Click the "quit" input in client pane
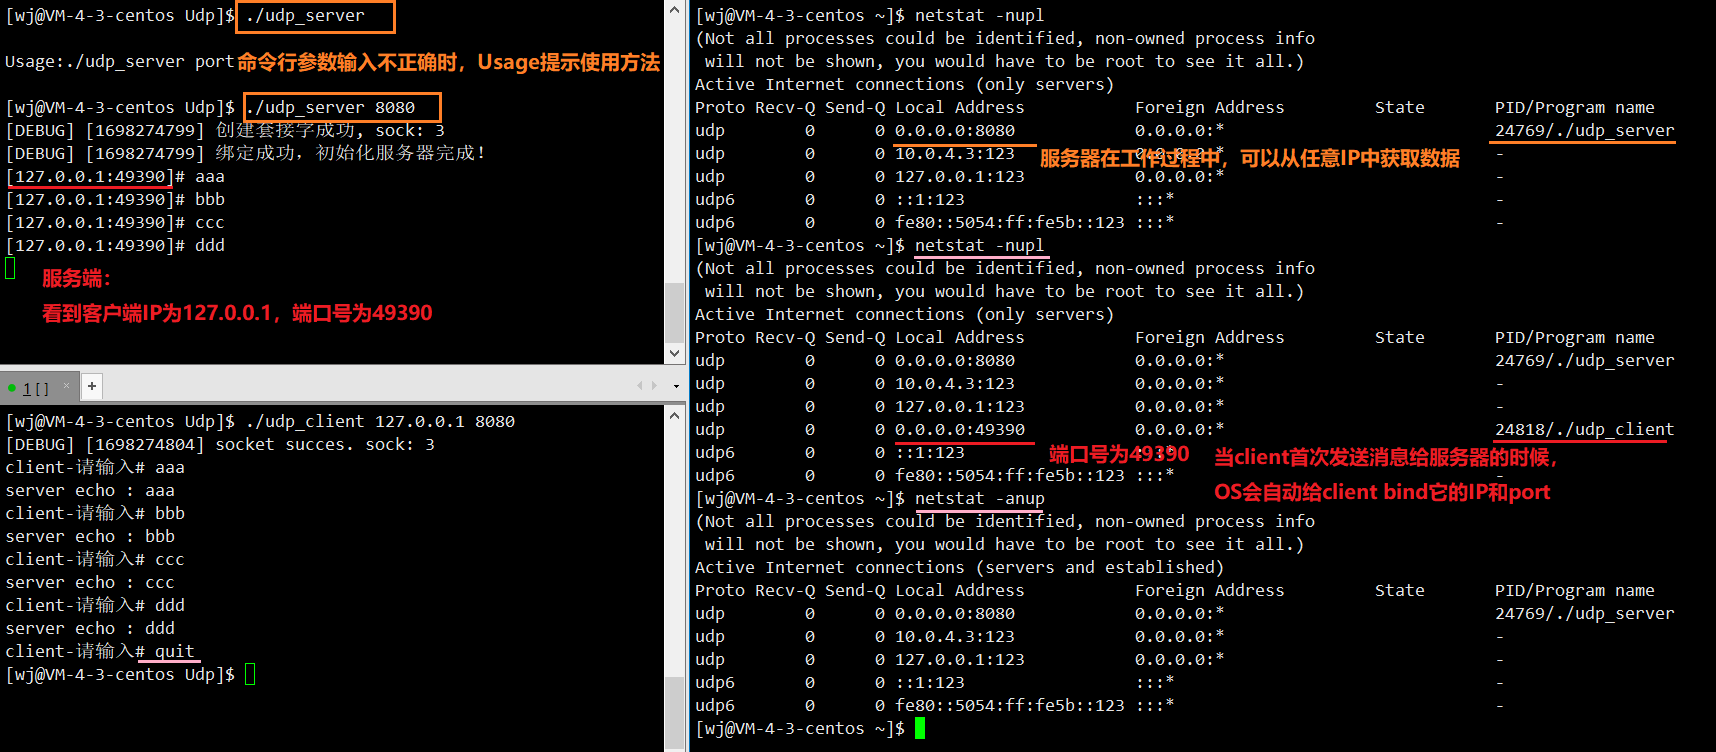Image resolution: width=1716 pixels, height=752 pixels. pyautogui.click(x=174, y=651)
